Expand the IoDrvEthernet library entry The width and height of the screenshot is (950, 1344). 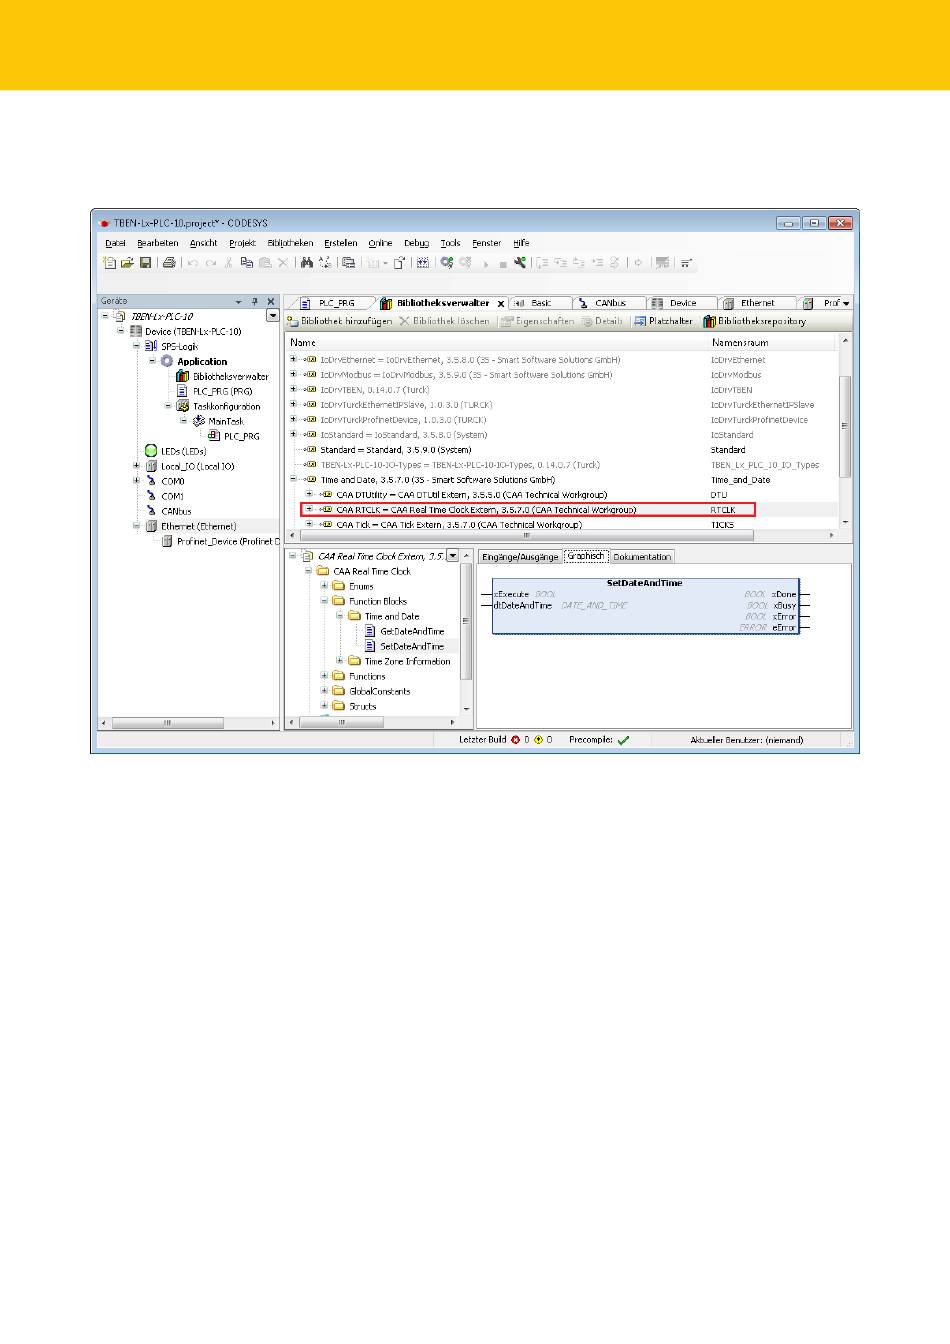tap(293, 359)
